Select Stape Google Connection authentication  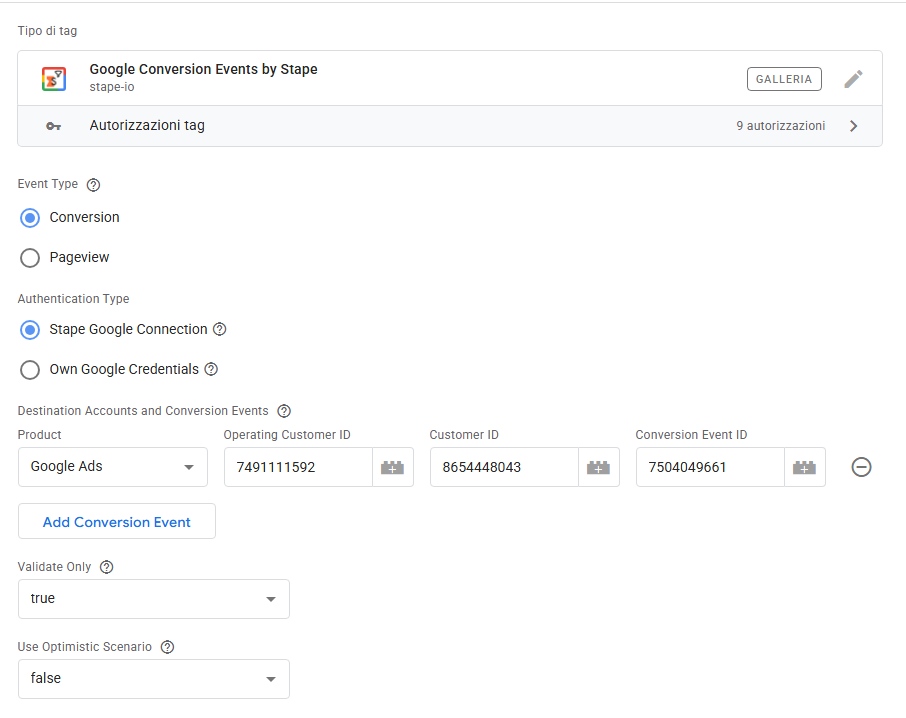[x=31, y=330]
